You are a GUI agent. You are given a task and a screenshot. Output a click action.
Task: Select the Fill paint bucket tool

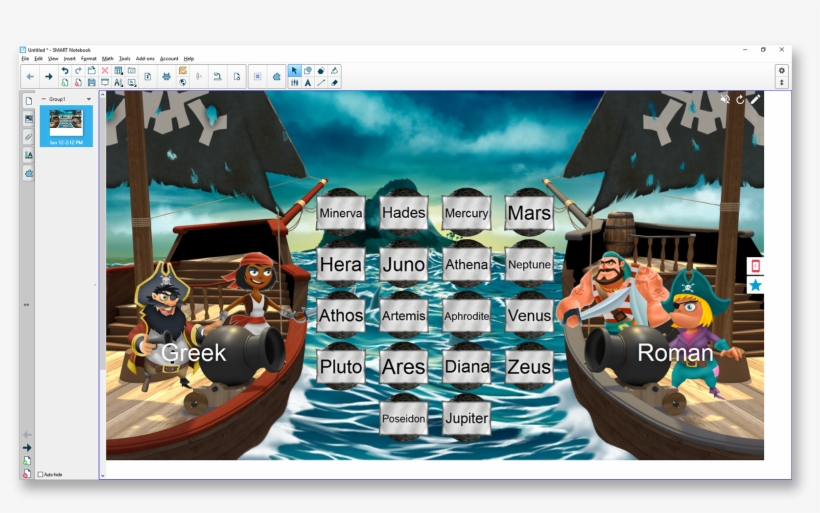(x=335, y=71)
